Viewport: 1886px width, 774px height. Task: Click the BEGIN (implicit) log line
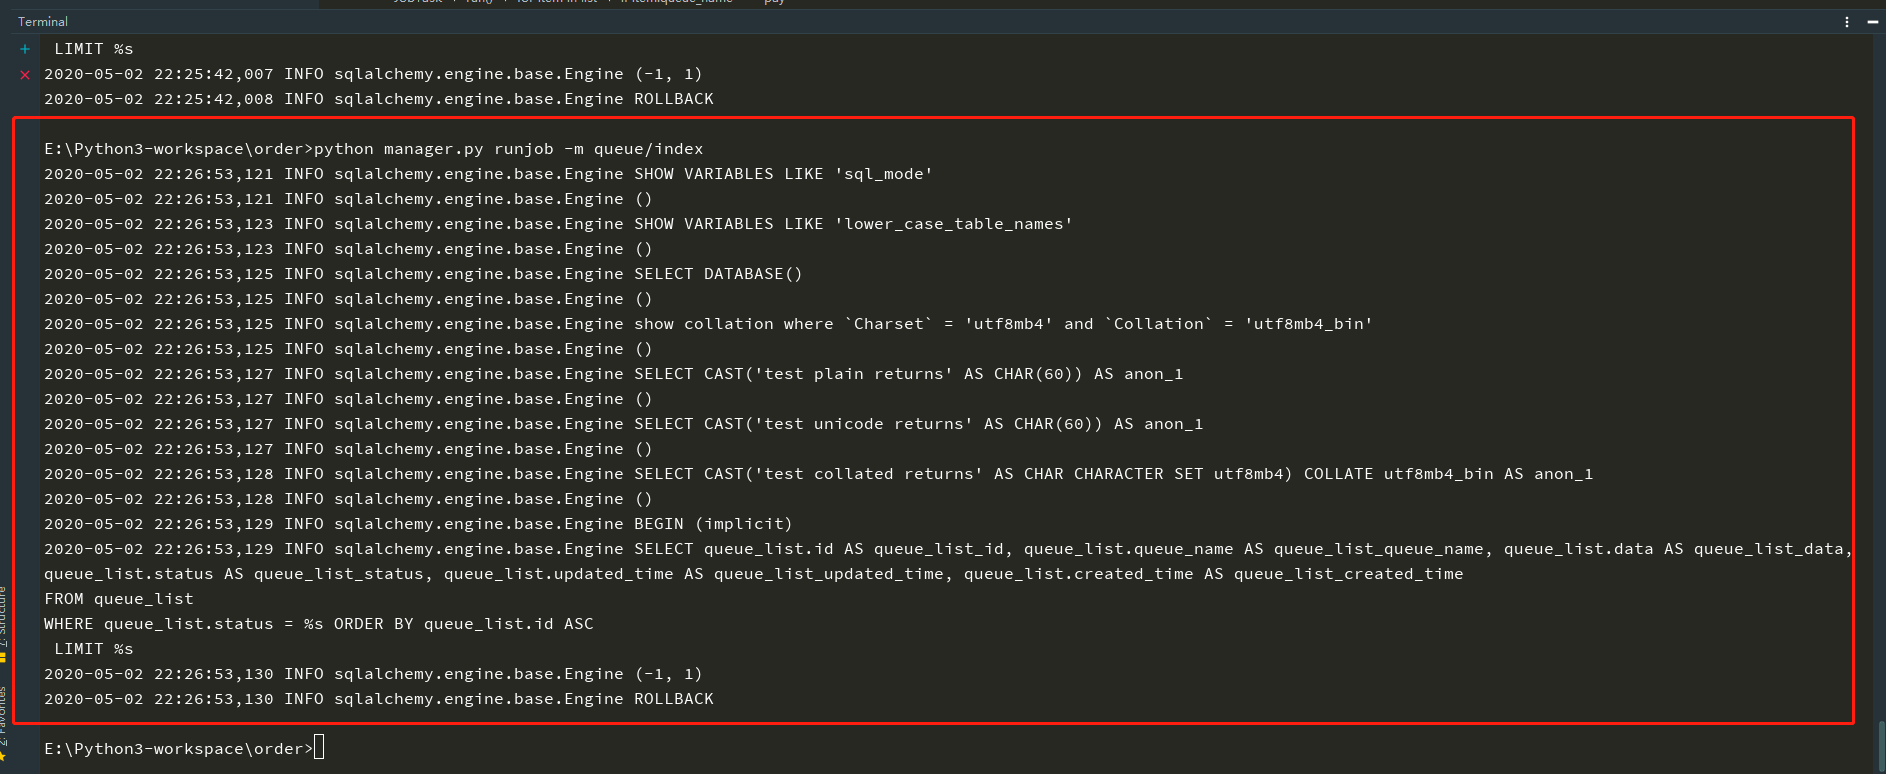(x=418, y=524)
